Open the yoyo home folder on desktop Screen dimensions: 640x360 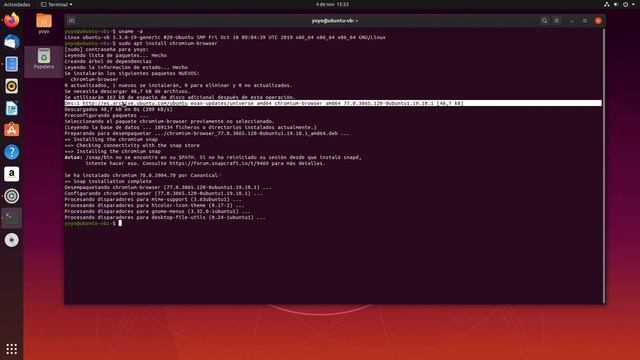pyautogui.click(x=44, y=23)
